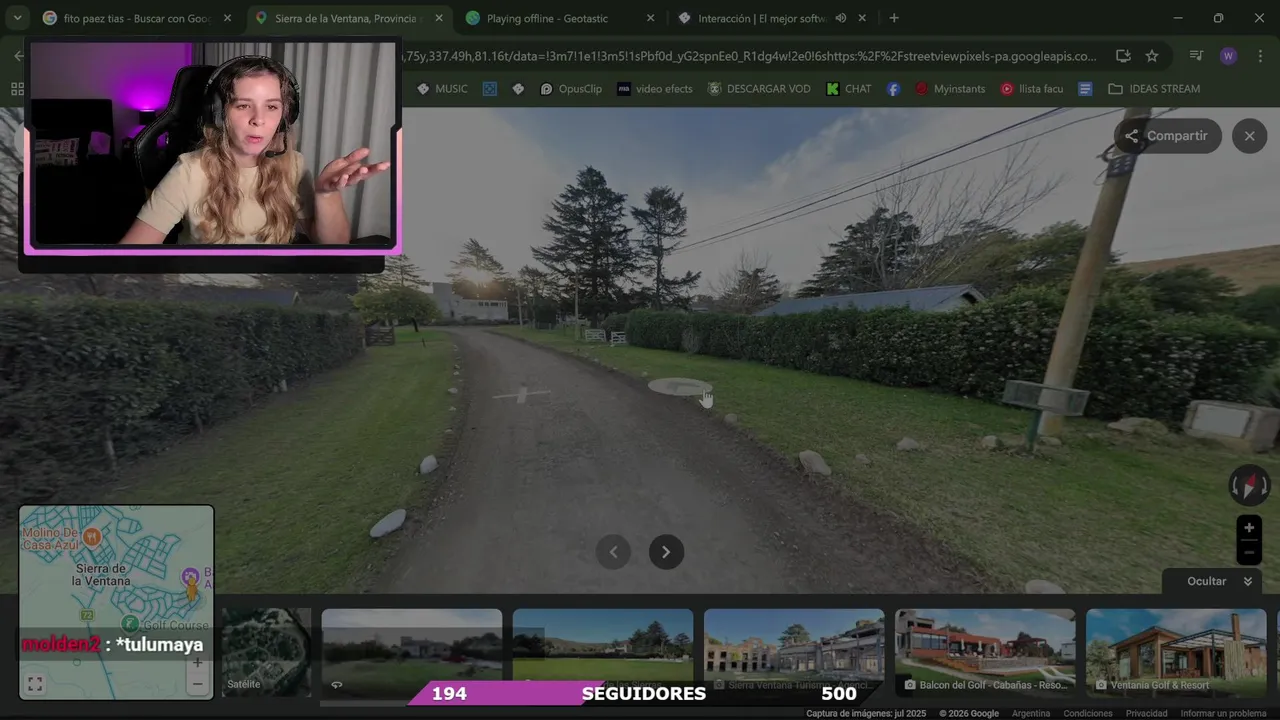Open the DESCARGAR VOD bookmark
This screenshot has height=720, width=1280.
tap(759, 89)
